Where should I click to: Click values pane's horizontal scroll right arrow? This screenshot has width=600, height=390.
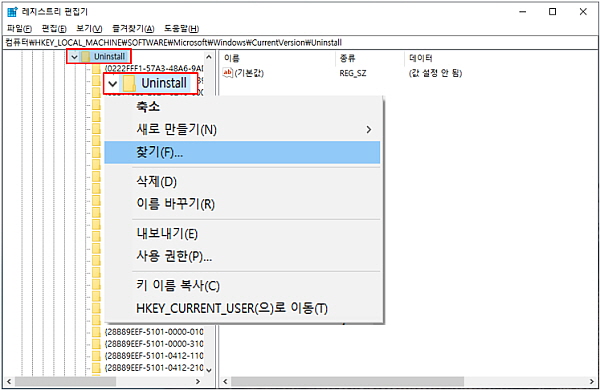pos(592,382)
